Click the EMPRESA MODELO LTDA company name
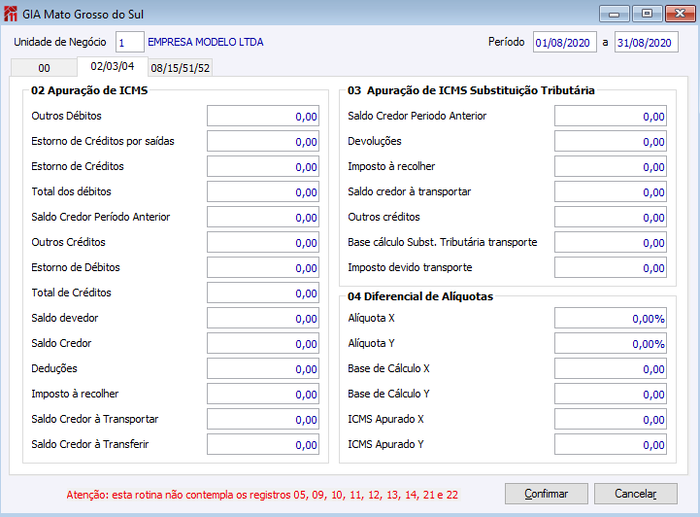The height and width of the screenshot is (517, 700). pyautogui.click(x=205, y=42)
